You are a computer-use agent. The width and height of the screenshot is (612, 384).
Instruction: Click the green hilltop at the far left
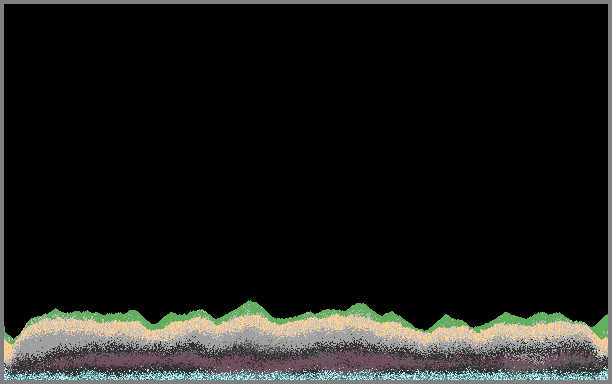point(55,313)
